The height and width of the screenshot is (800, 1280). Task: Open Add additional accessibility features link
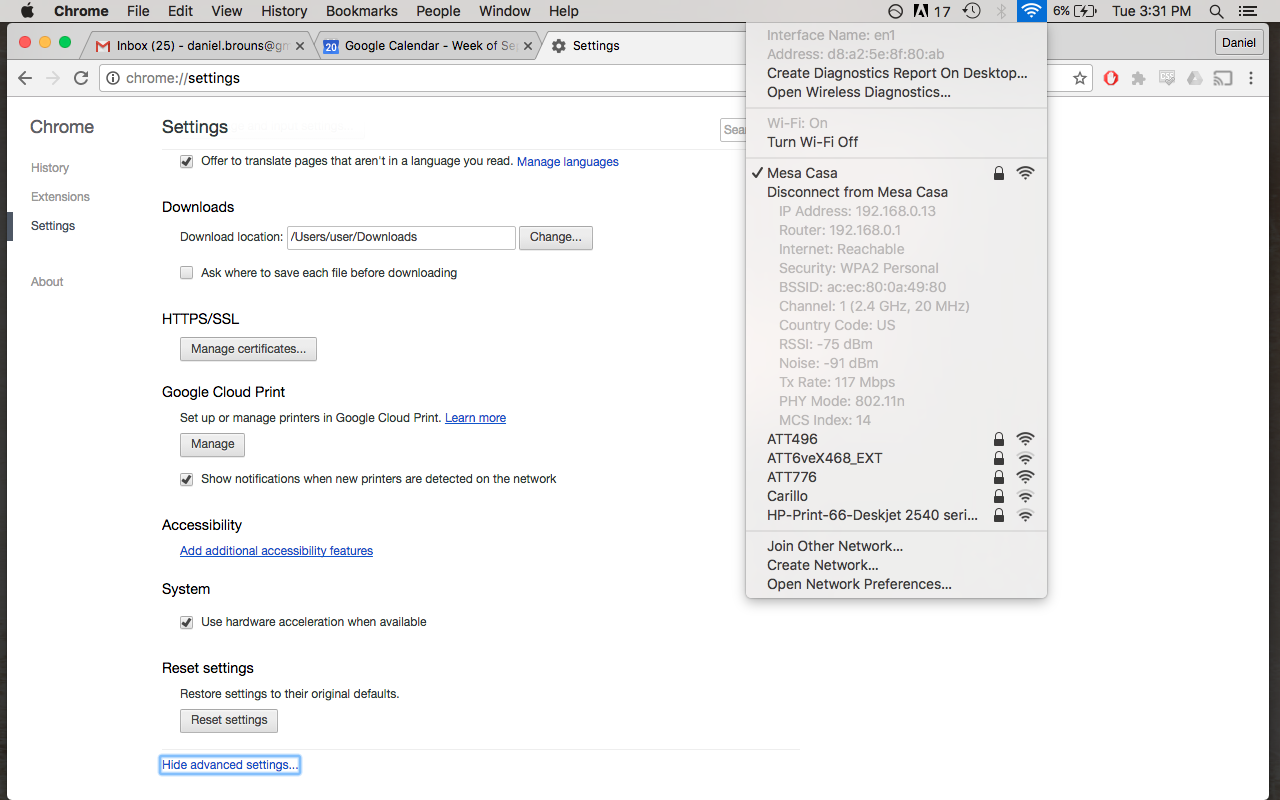pyautogui.click(x=276, y=551)
